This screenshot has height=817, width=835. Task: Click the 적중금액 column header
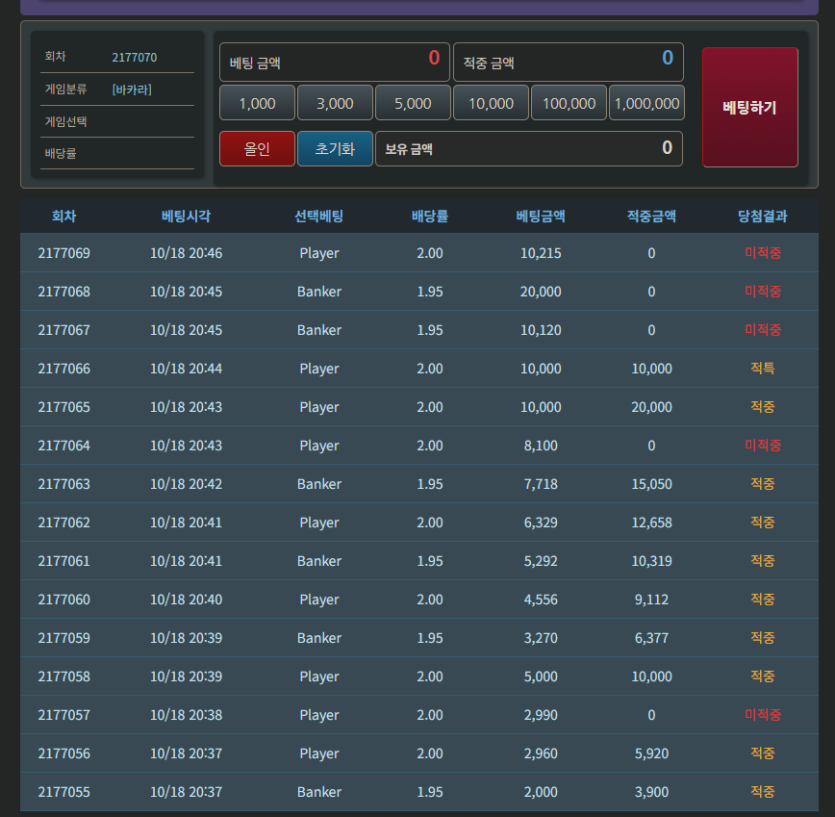[651, 216]
